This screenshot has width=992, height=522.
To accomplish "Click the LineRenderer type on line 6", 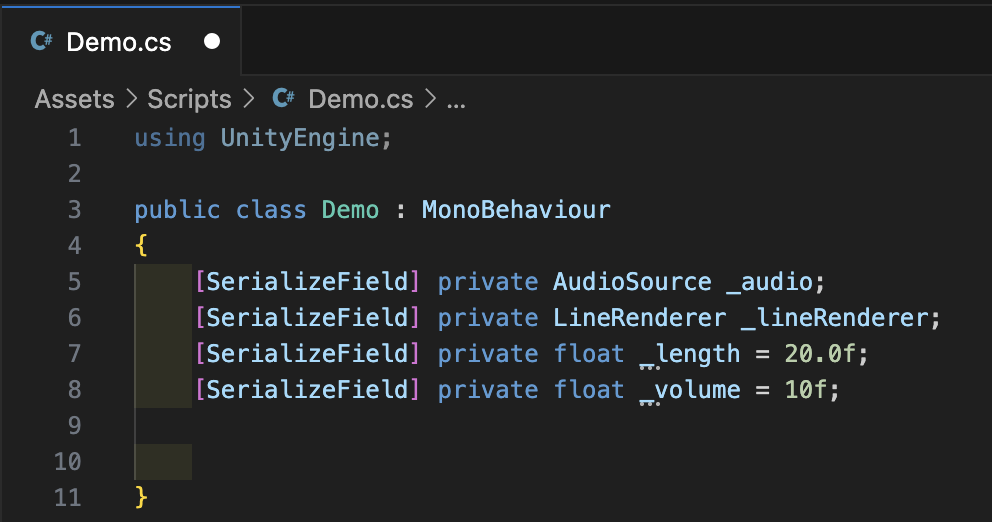I will coord(639,318).
